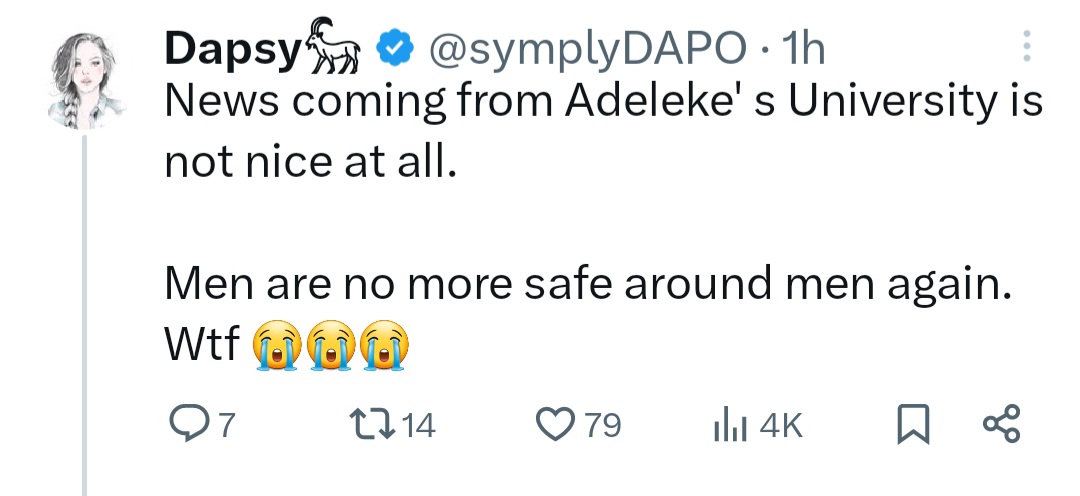Click the 1h timestamp
This screenshot has height=496, width=1080.
[805, 47]
